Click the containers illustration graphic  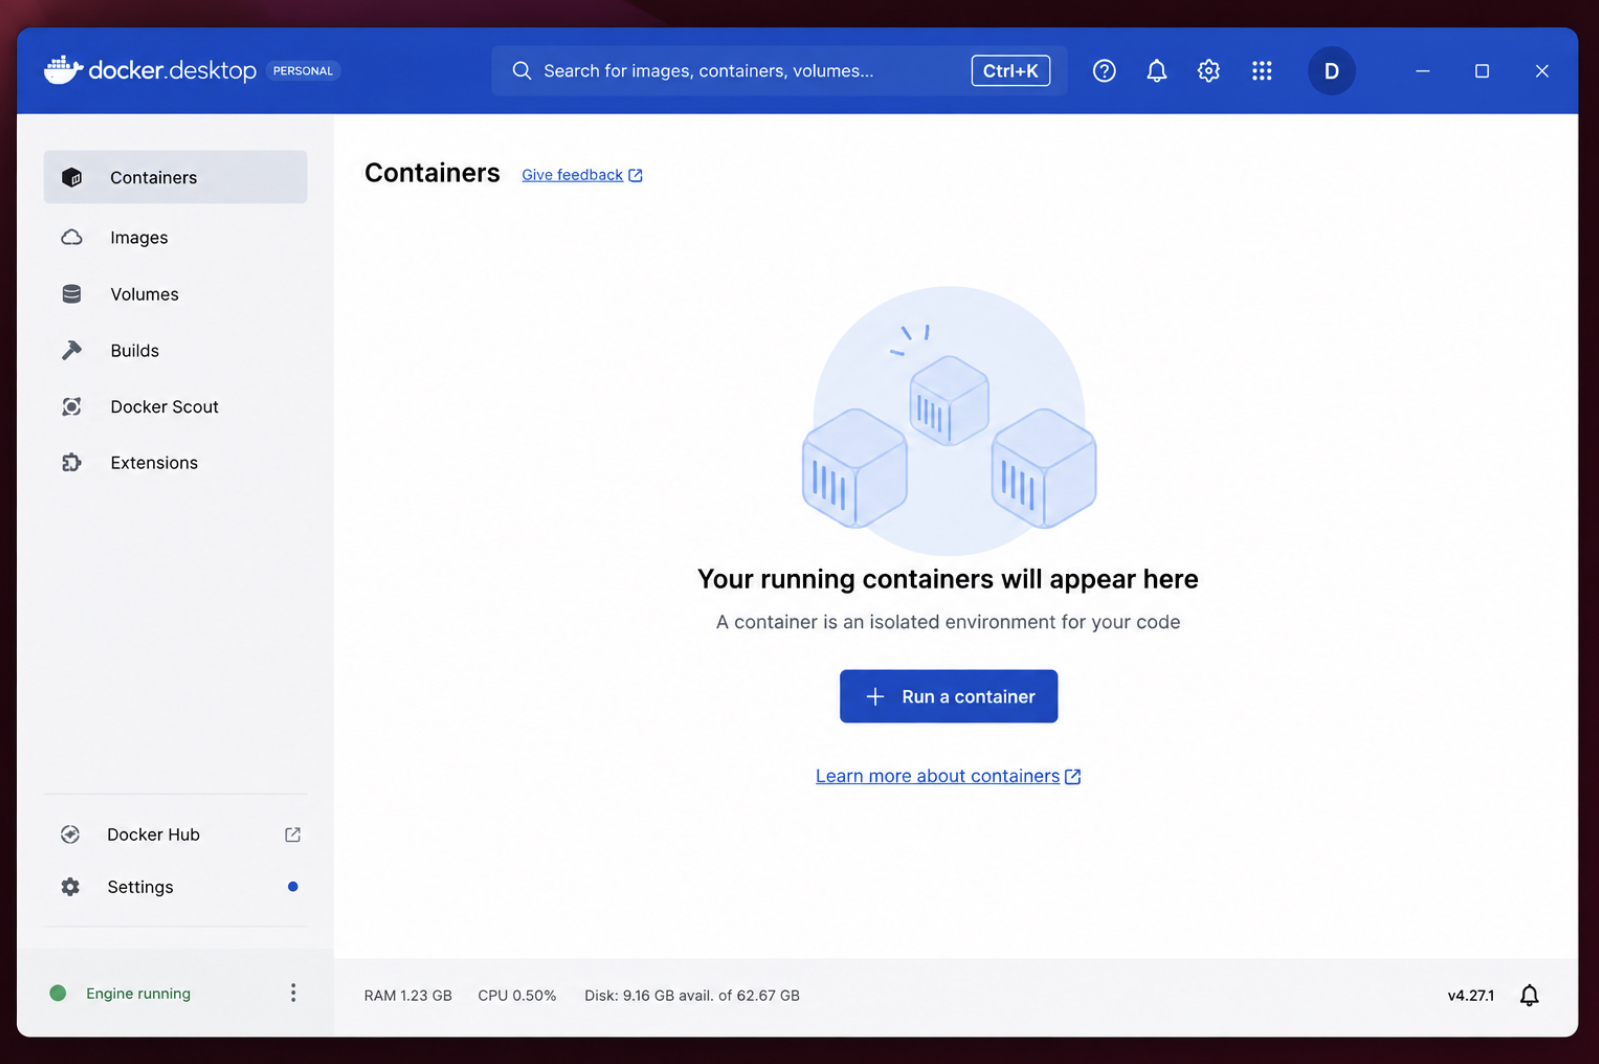[x=949, y=421]
